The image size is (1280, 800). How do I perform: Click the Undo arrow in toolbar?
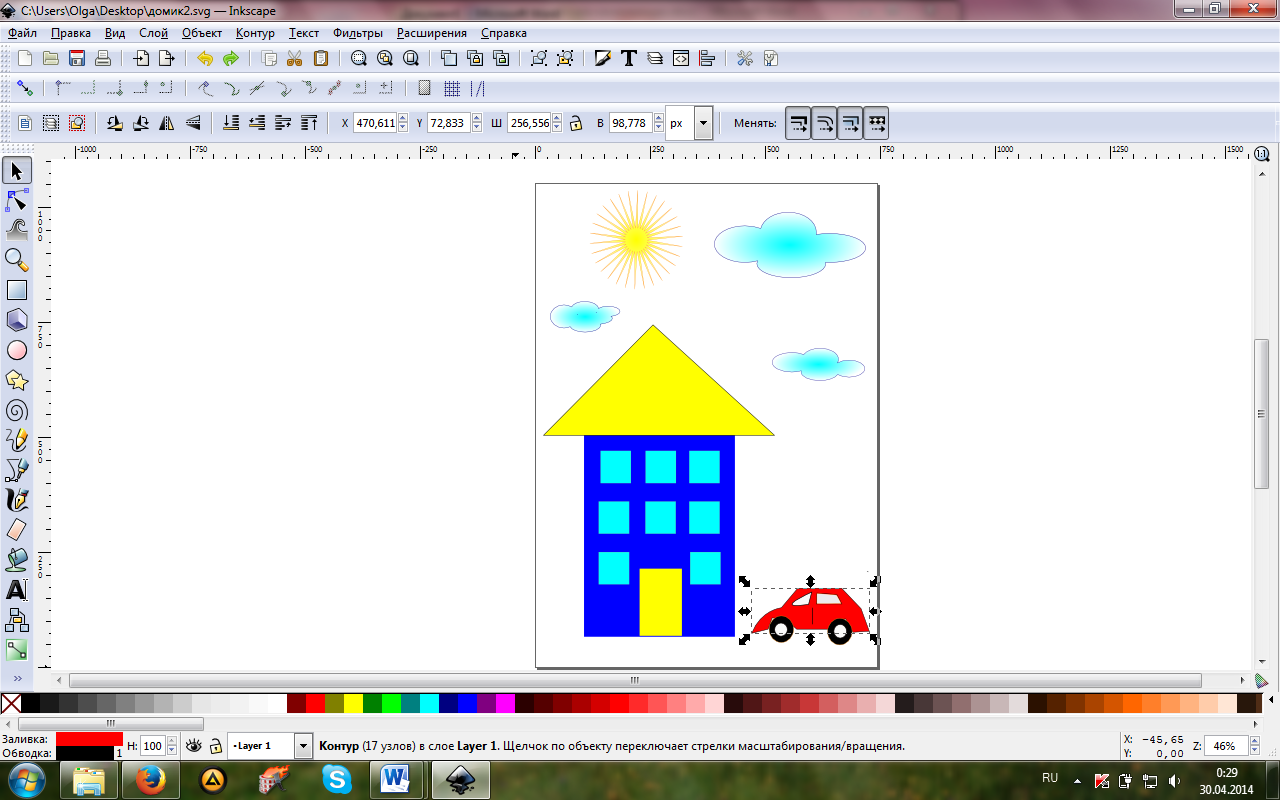[x=205, y=58]
